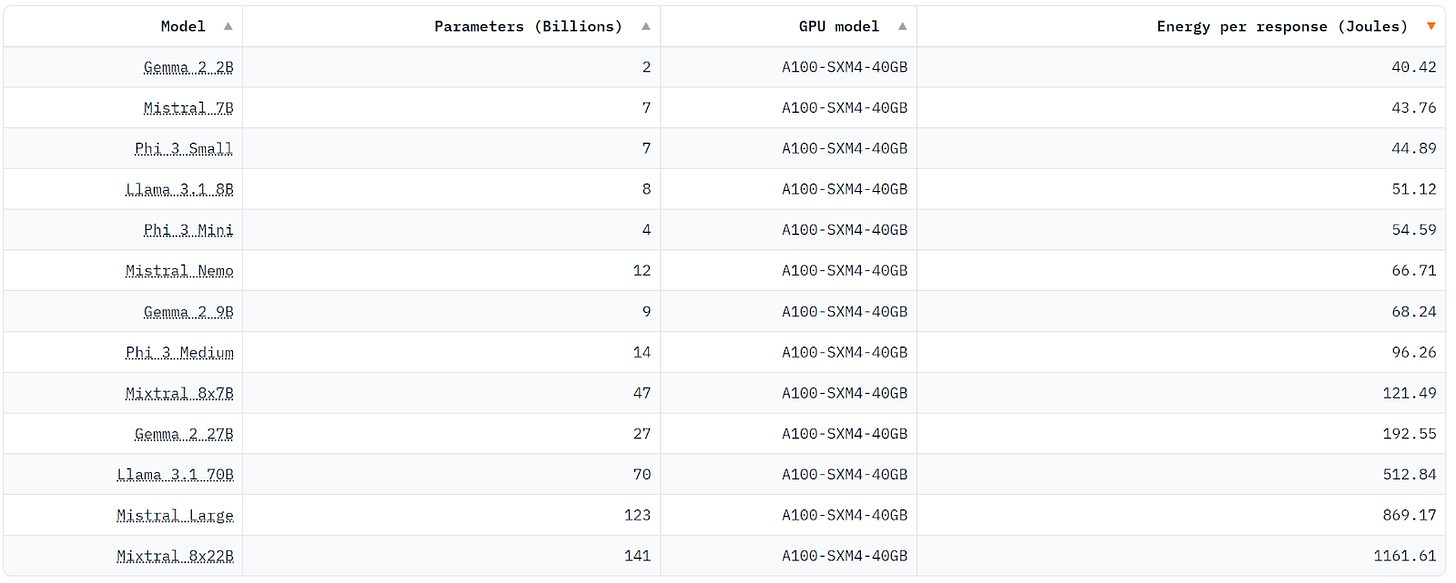Open the Llama 3.1 70B link
This screenshot has height=583, width=1456.
coord(175,475)
